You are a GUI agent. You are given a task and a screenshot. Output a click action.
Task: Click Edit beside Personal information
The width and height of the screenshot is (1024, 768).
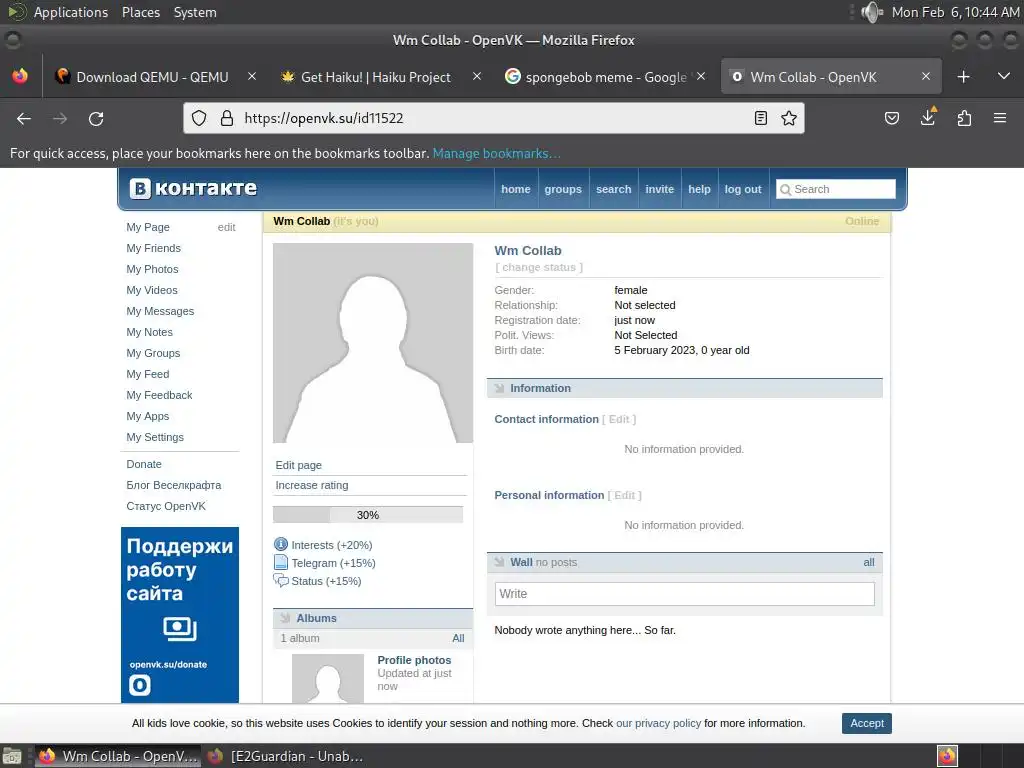(x=624, y=495)
